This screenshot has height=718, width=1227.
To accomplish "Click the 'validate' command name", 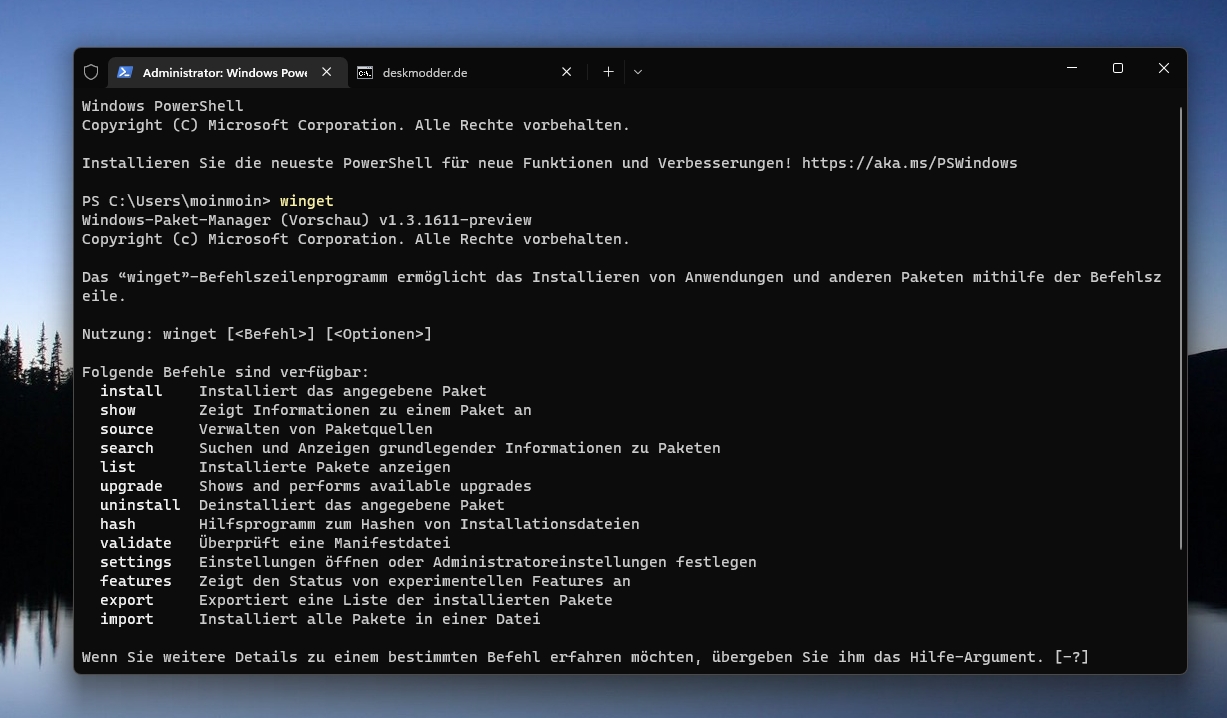I will [136, 543].
